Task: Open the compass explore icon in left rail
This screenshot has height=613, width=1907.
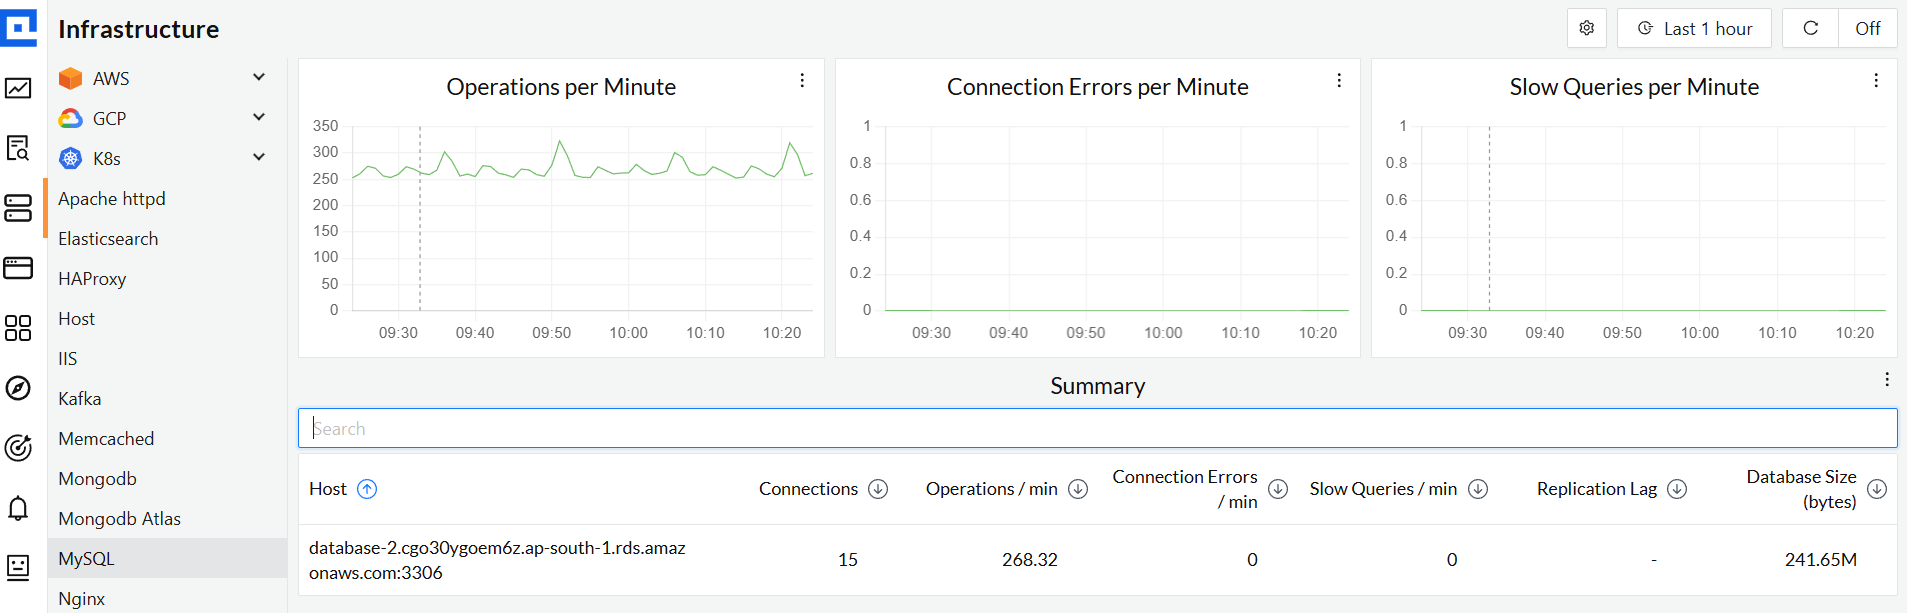Action: pos(18,388)
